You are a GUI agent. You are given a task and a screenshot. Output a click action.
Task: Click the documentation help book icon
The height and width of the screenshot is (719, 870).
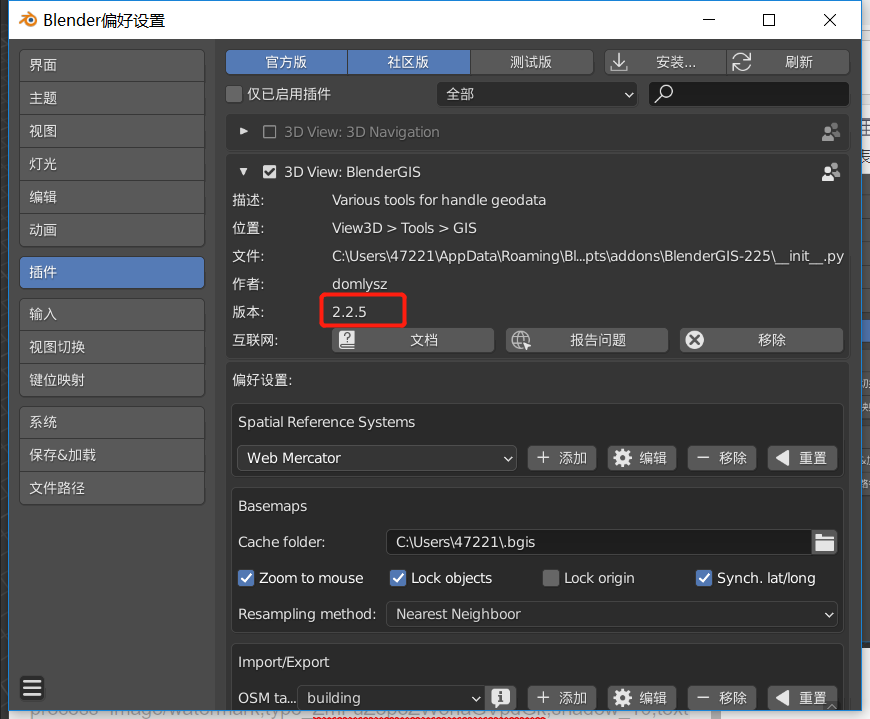(x=347, y=340)
